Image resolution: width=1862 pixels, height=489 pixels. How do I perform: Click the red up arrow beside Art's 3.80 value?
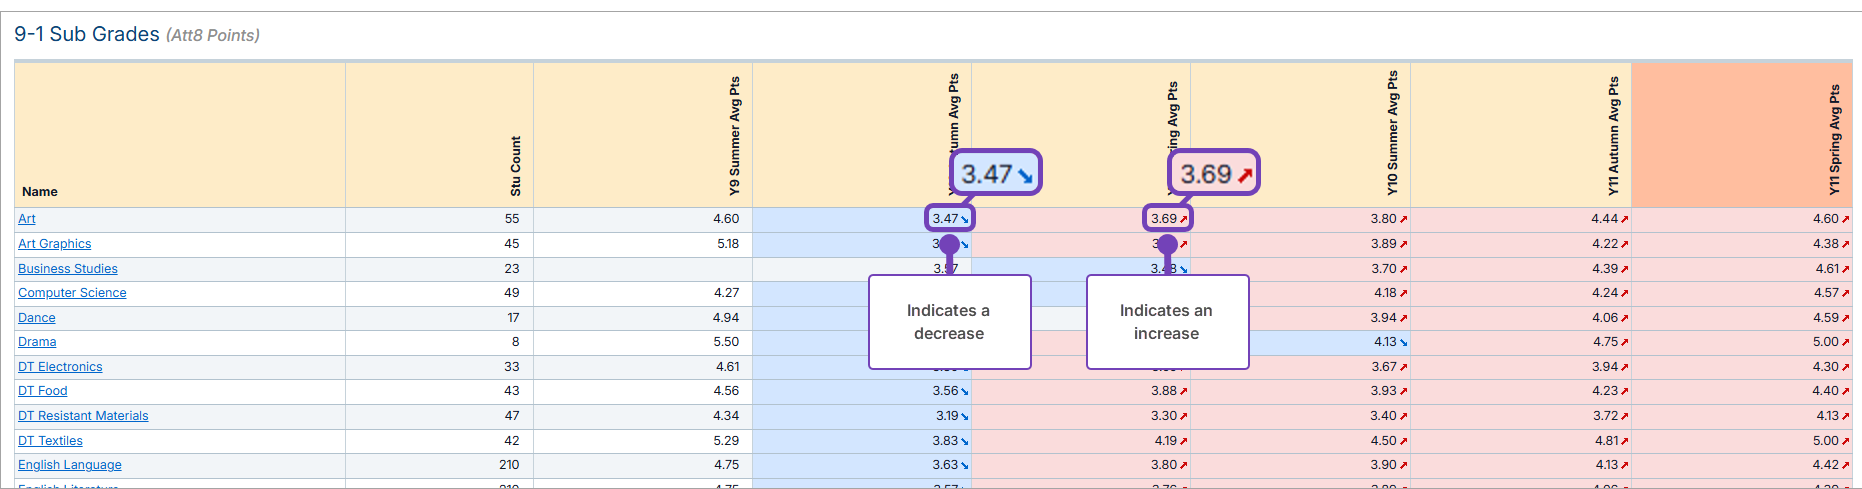[x=1404, y=219]
